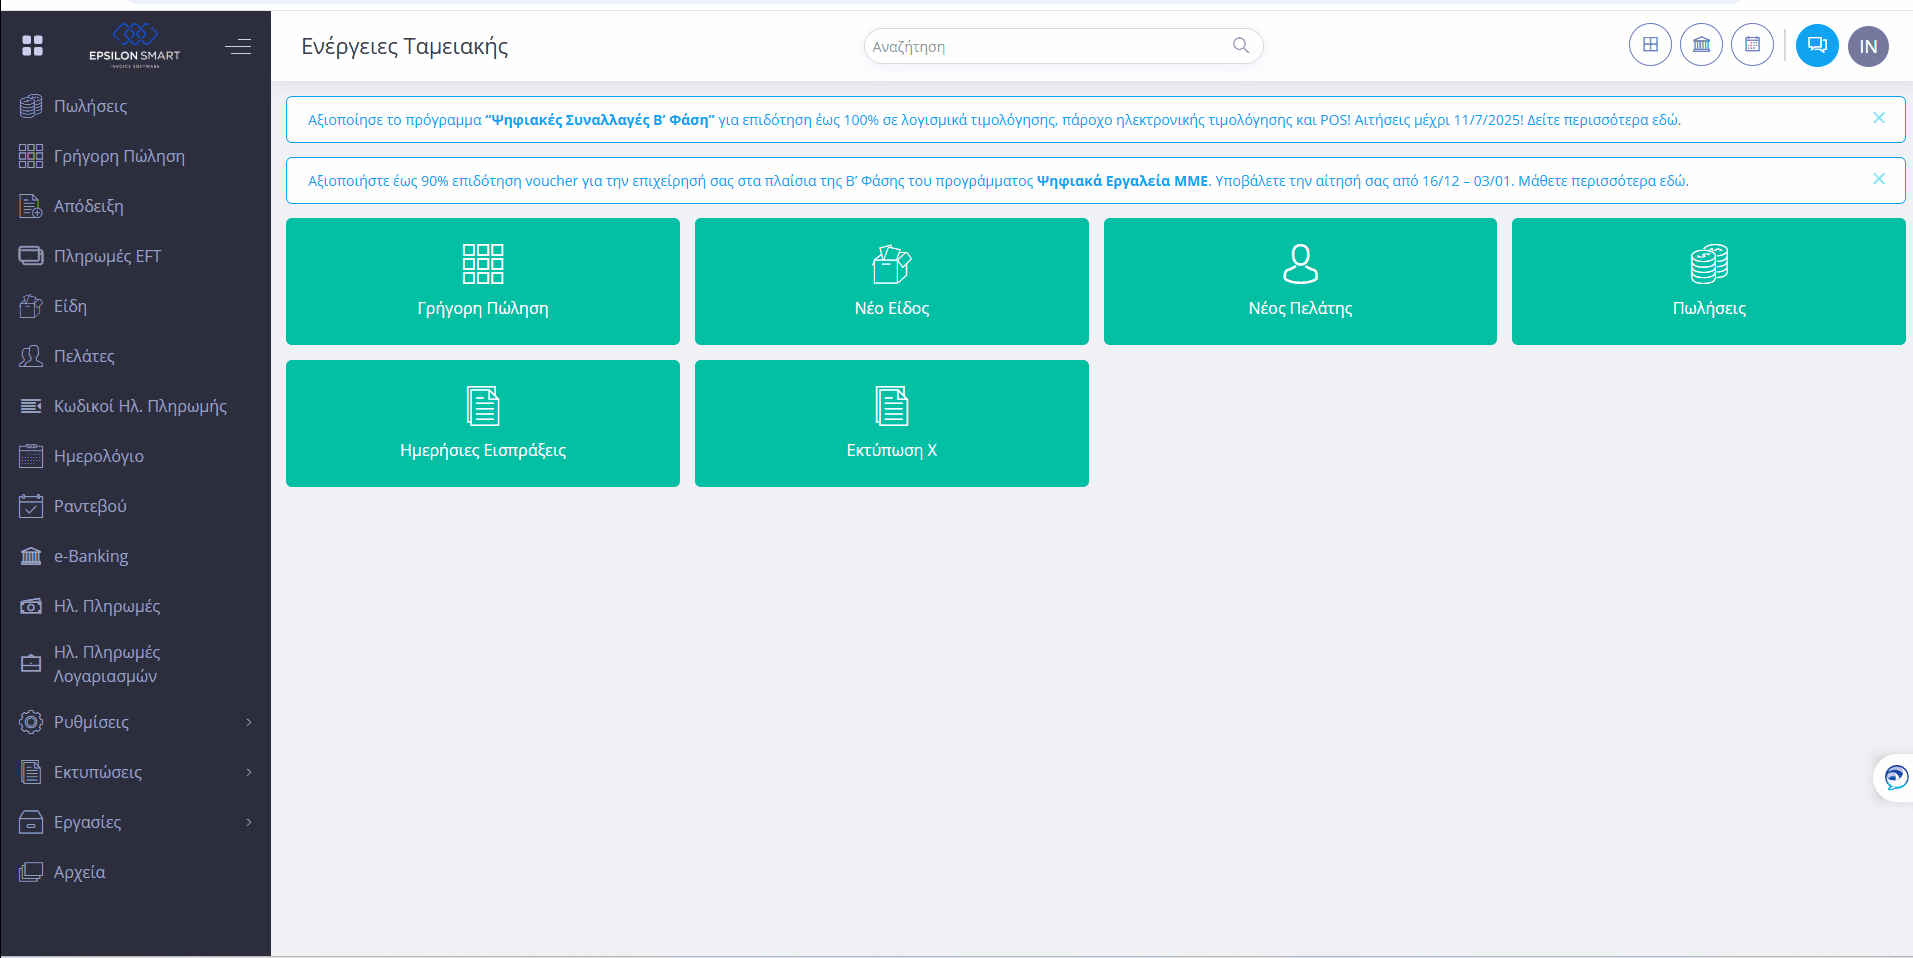
Task: Click the apps grid icon in top-left corner
Action: 32,46
